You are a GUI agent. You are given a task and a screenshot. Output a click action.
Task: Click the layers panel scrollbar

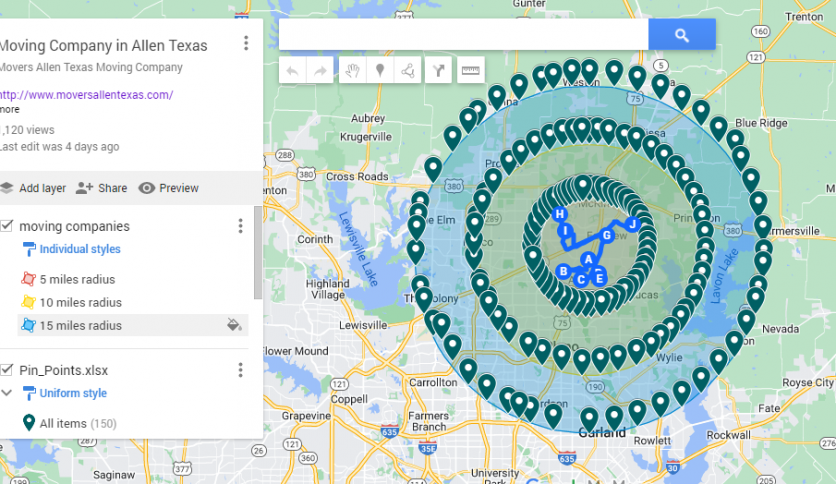tap(258, 253)
